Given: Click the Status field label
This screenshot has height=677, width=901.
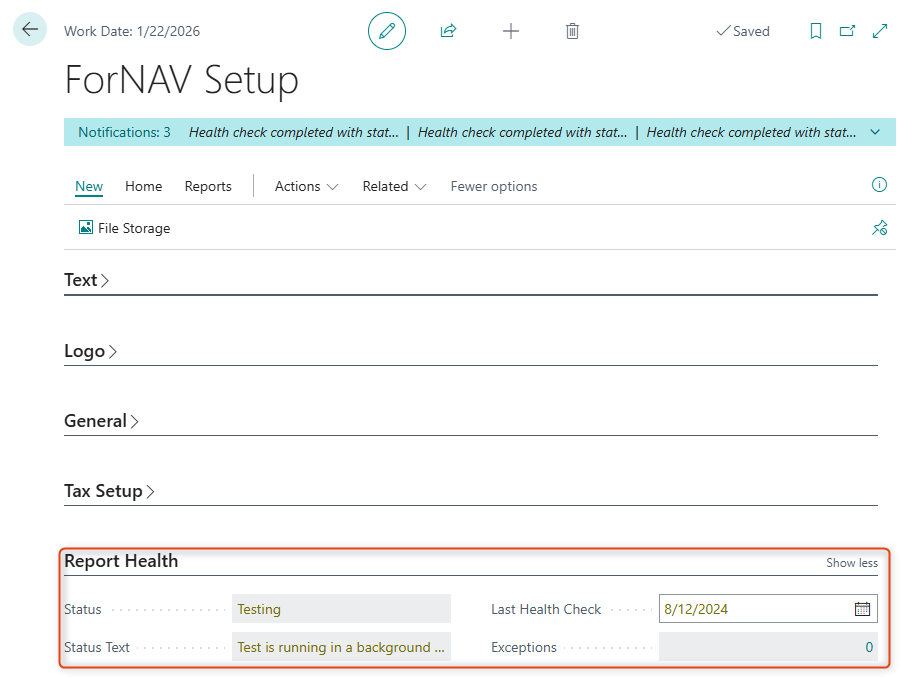Looking at the screenshot, I should [83, 609].
